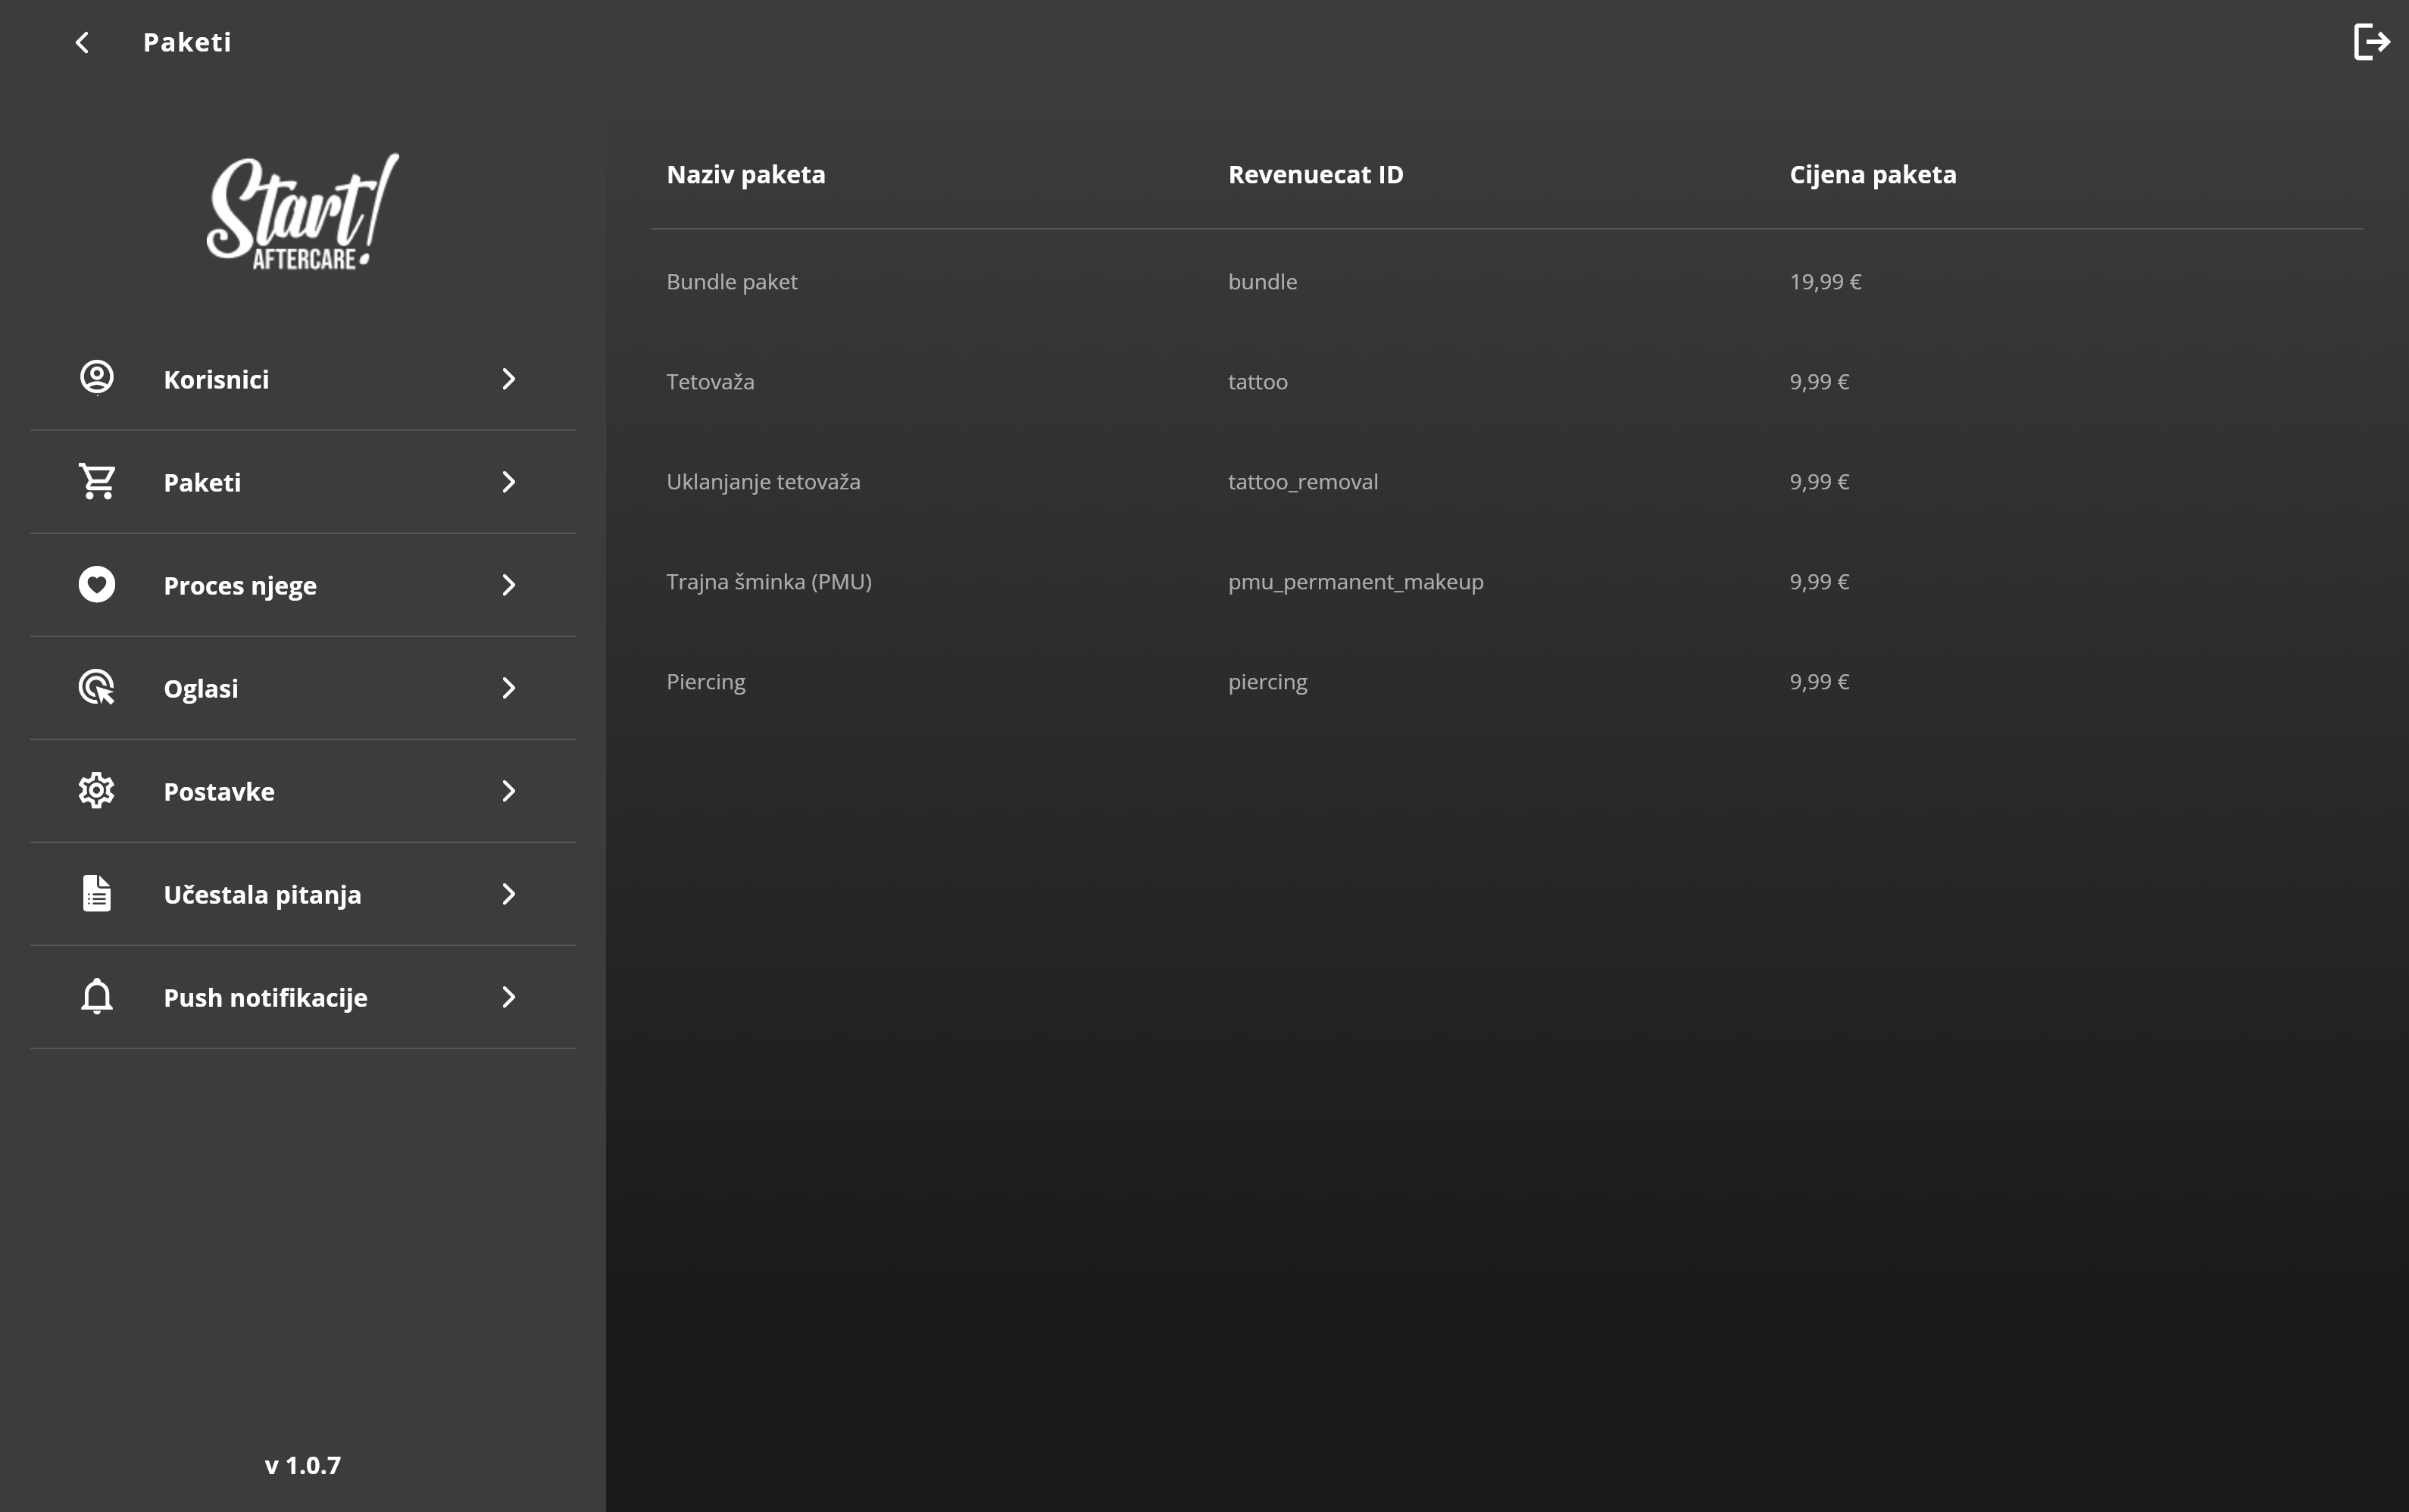This screenshot has width=2409, height=1512.
Task: Click the Korisnici user profile icon
Action: [97, 378]
